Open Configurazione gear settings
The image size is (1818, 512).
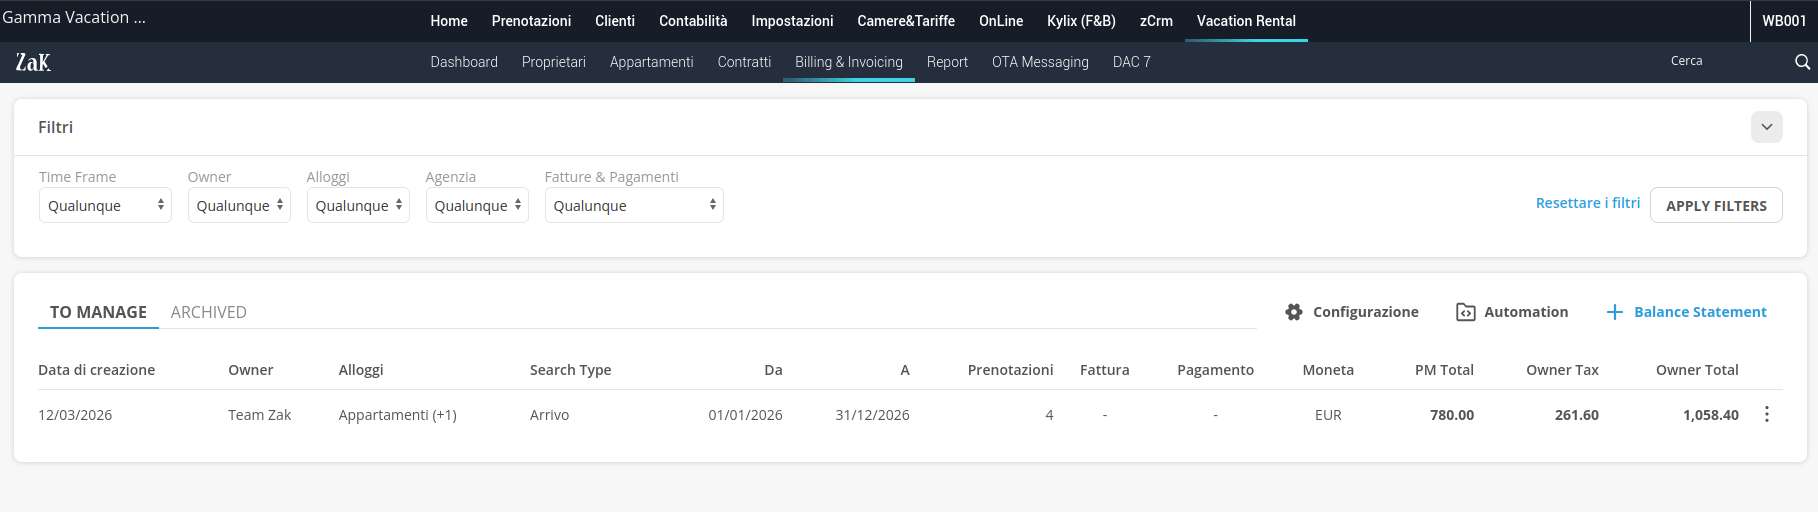[1352, 312]
